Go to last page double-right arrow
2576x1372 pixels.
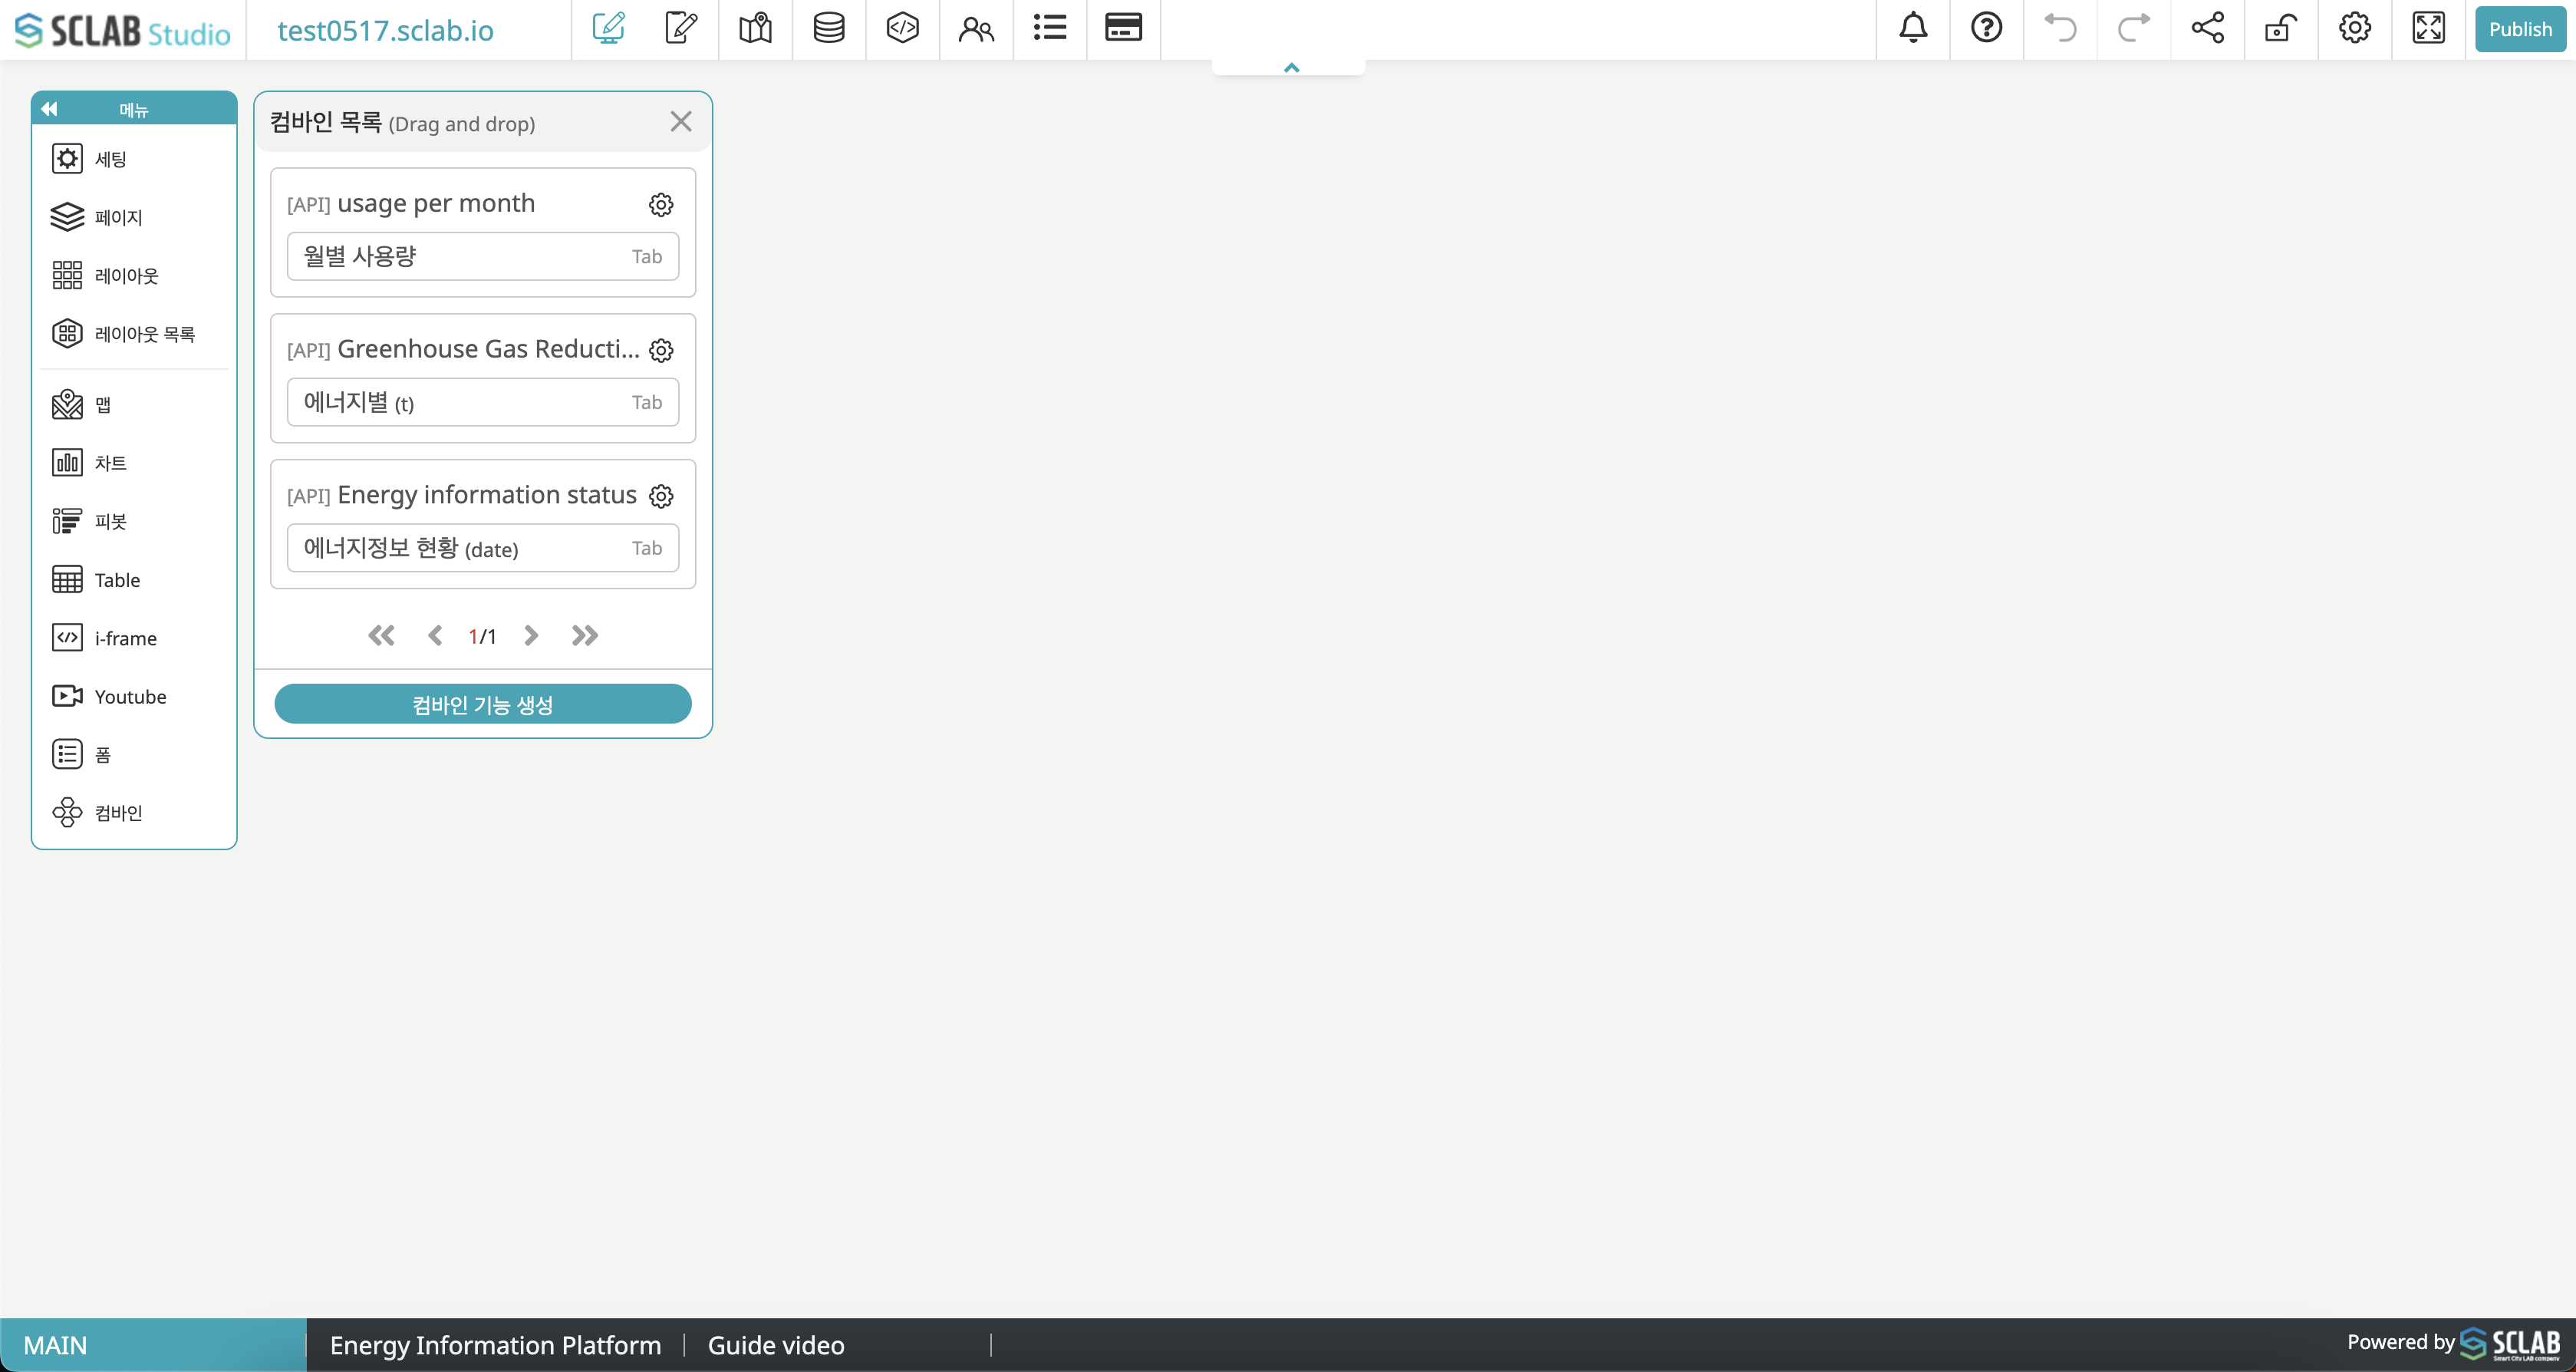585,636
